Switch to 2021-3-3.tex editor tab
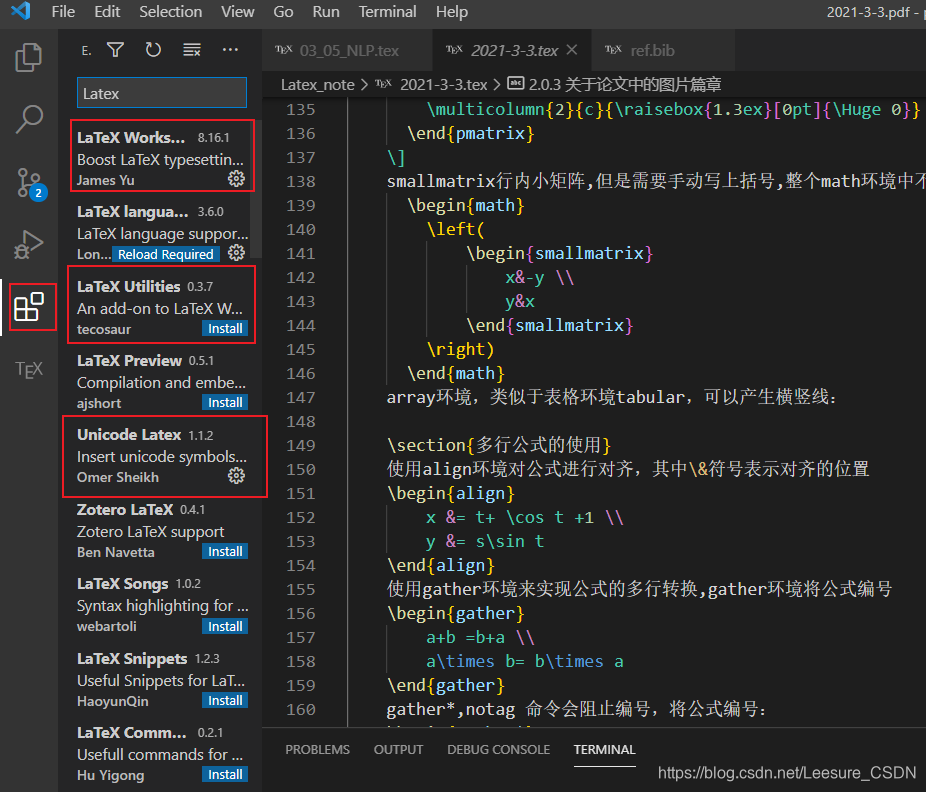This screenshot has height=792, width=926. 511,50
